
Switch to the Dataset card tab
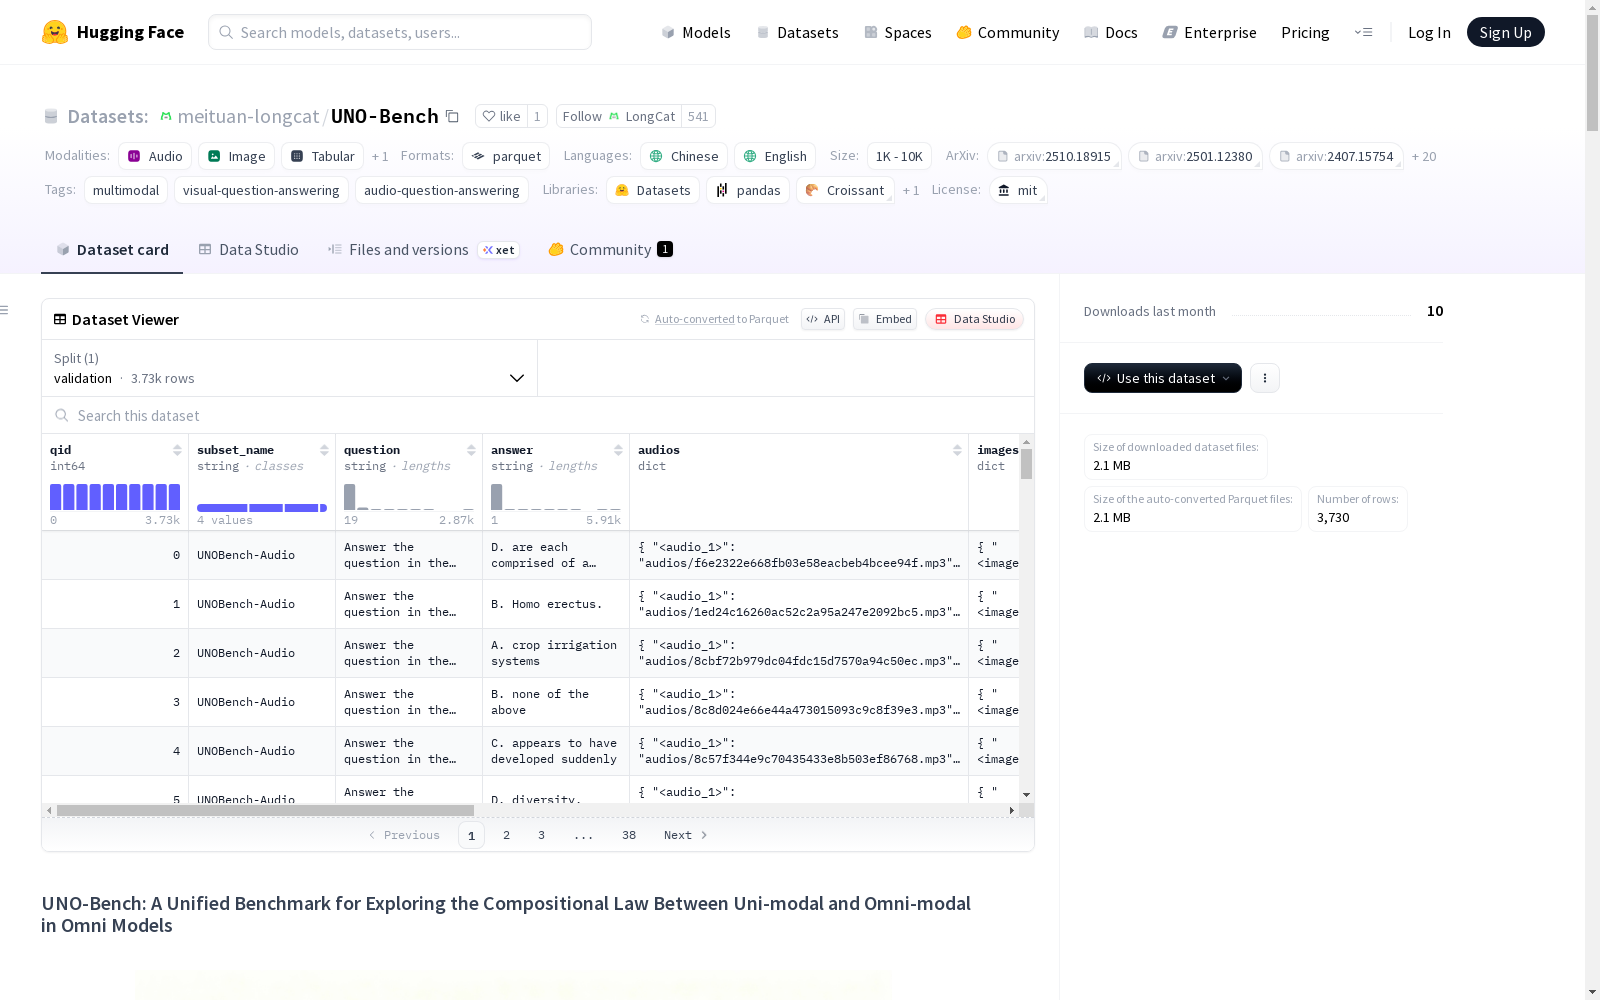pos(112,250)
